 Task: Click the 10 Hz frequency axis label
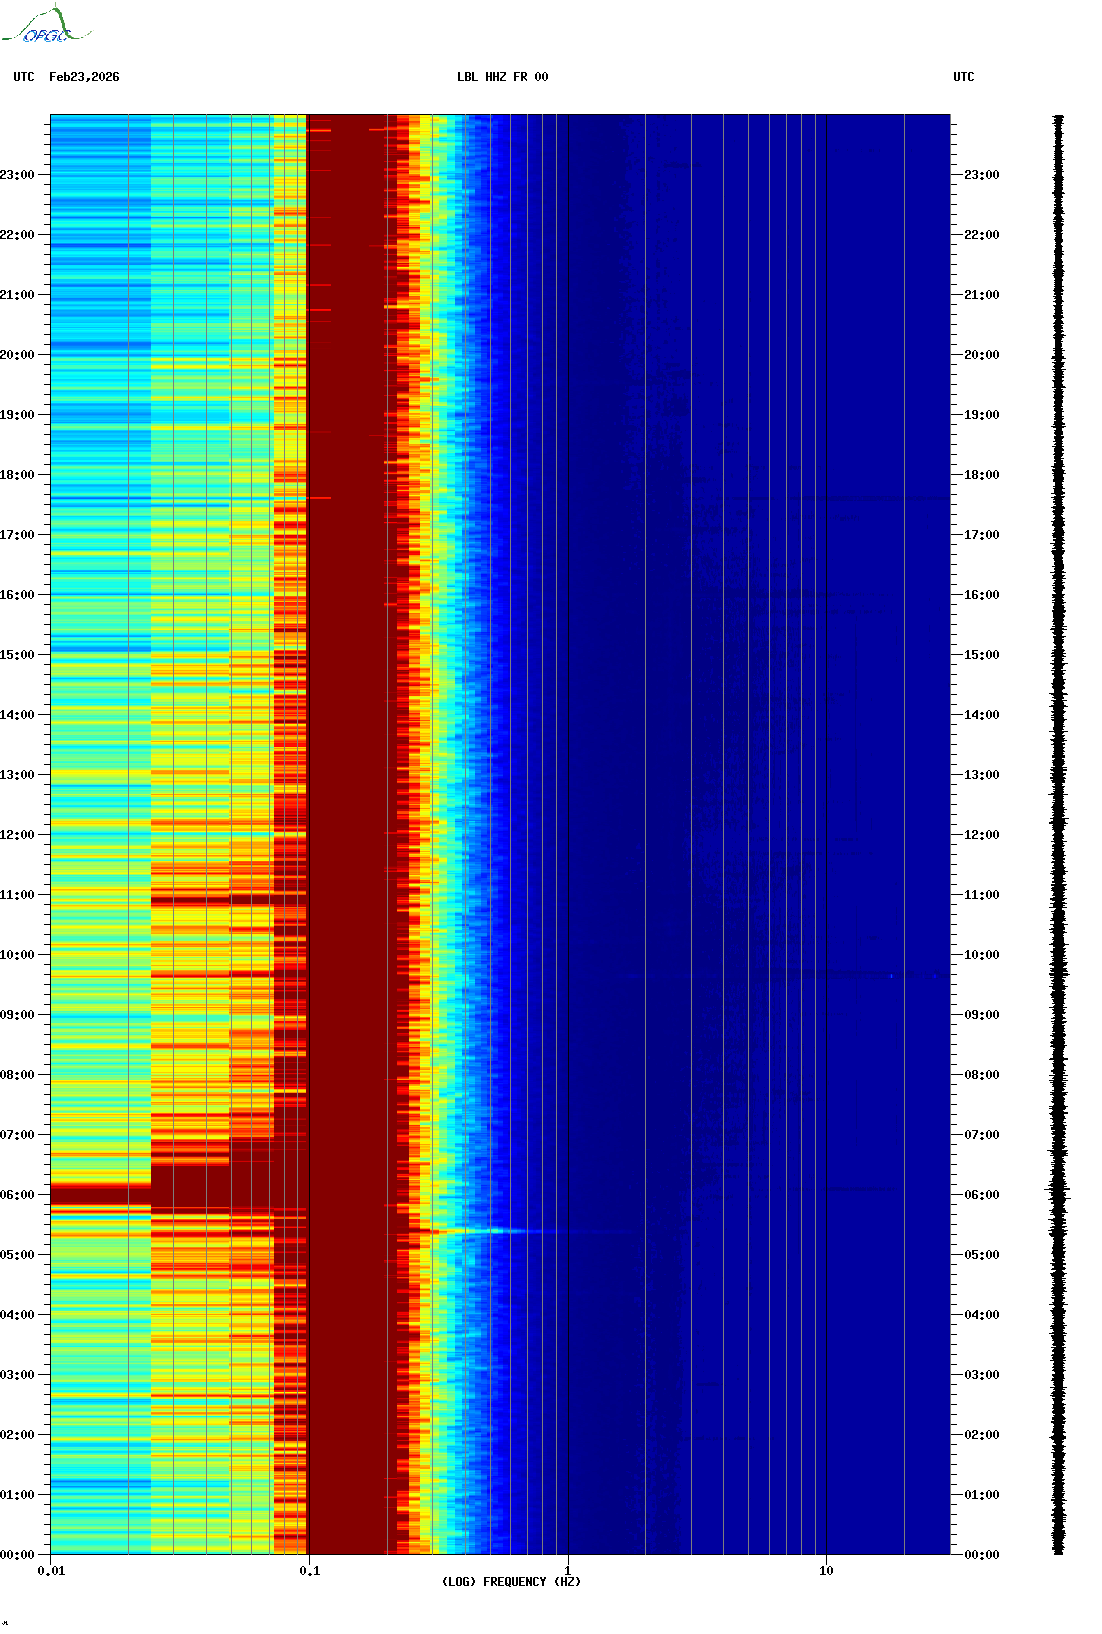click(x=826, y=1571)
